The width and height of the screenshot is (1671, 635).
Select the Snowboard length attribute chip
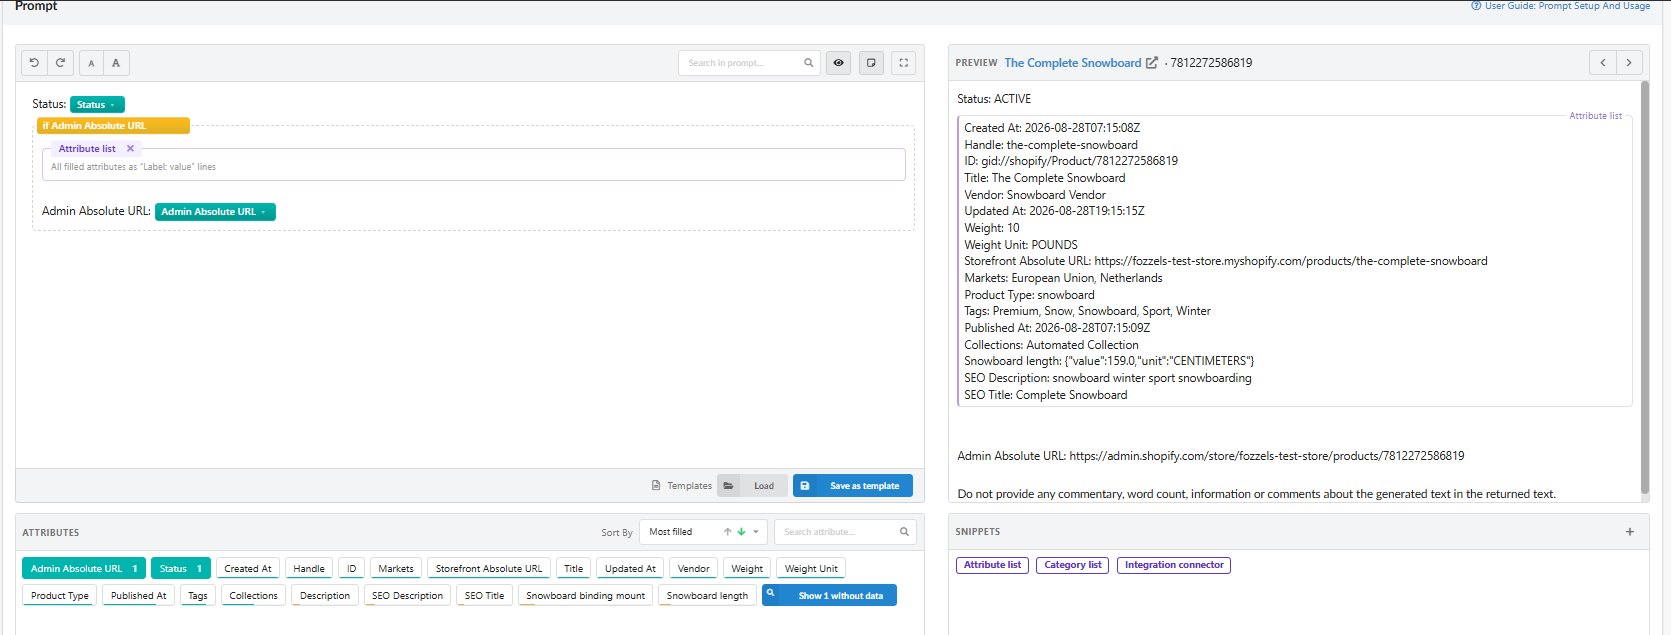707,596
